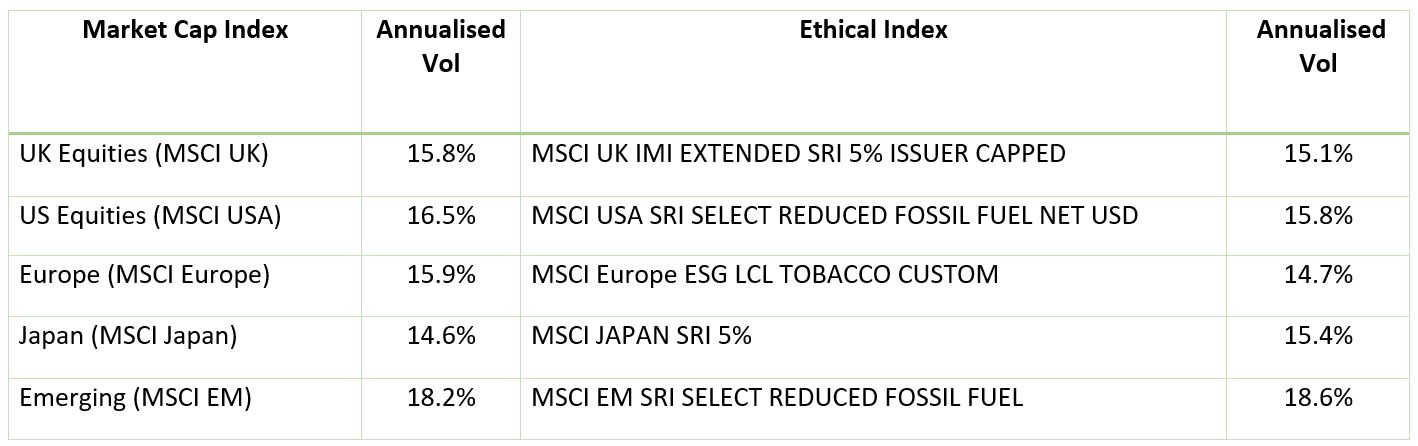Select the Japan (MSCI Japan) cell
Image resolution: width=1418 pixels, height=446 pixels.
point(128,336)
